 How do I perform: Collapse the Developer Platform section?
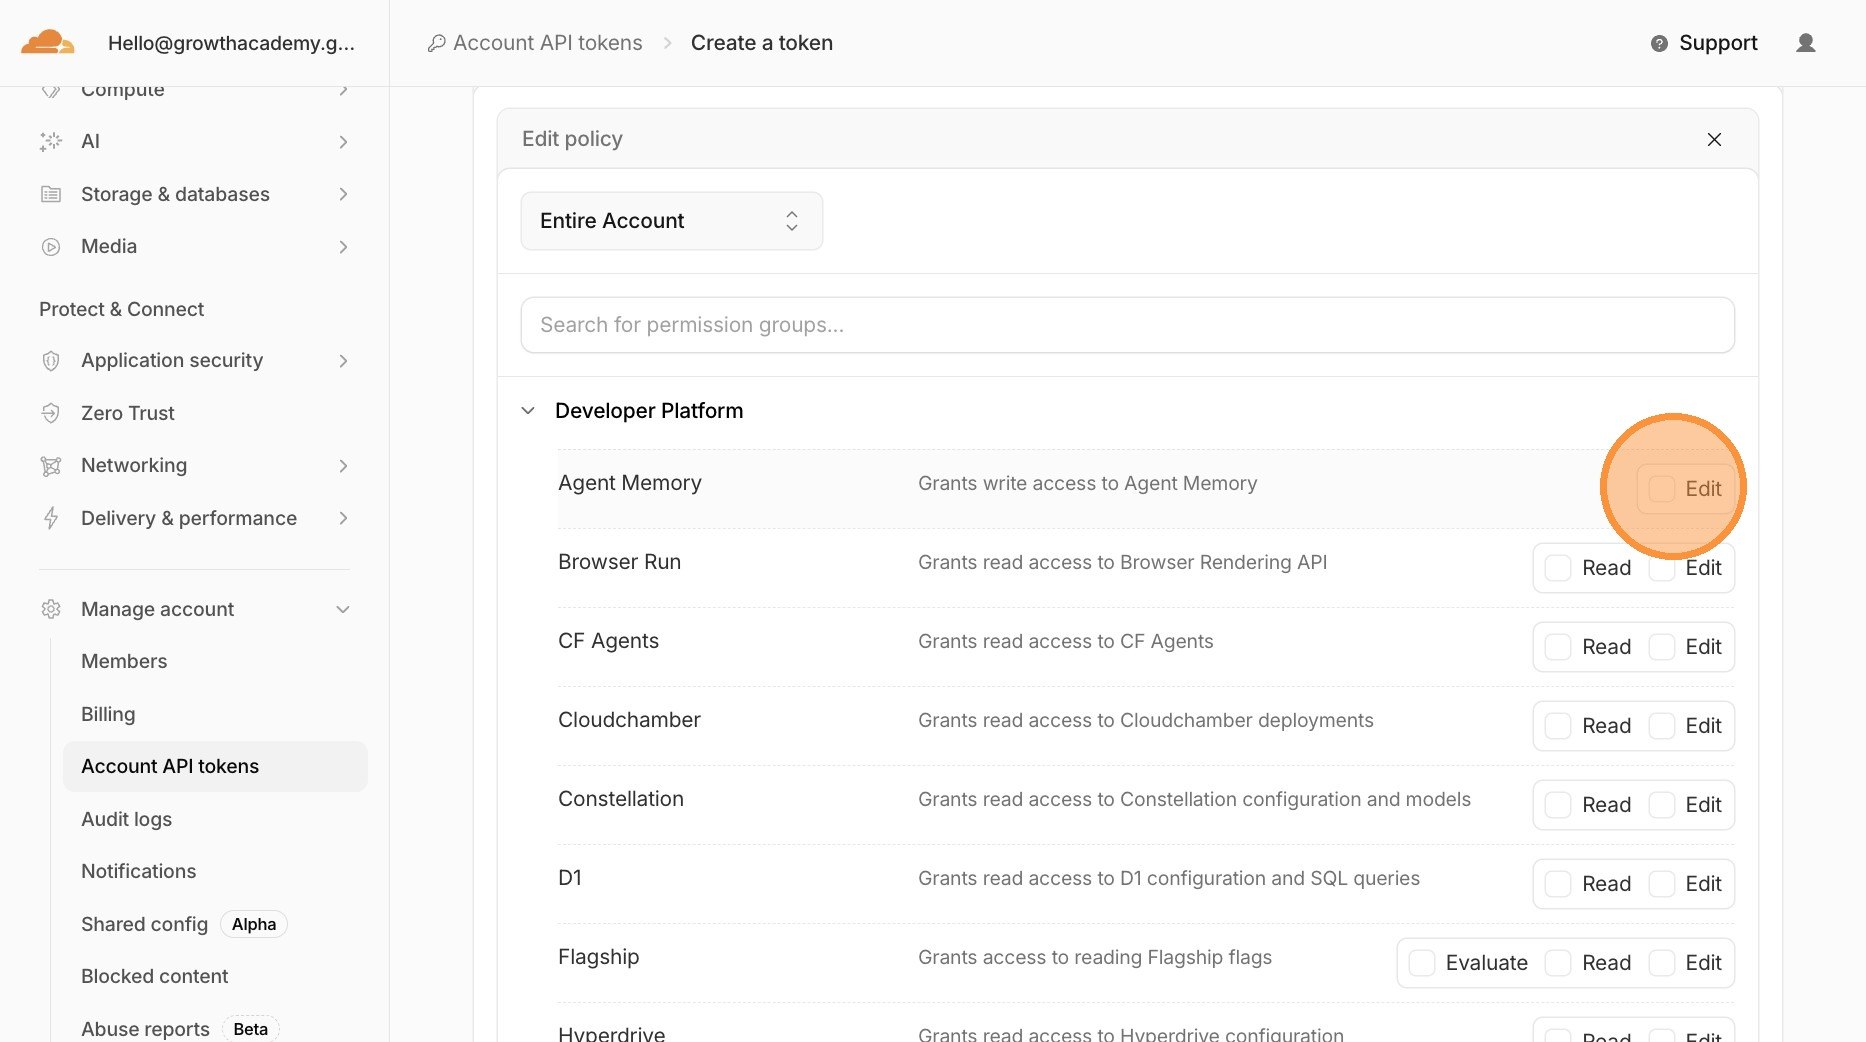[528, 411]
